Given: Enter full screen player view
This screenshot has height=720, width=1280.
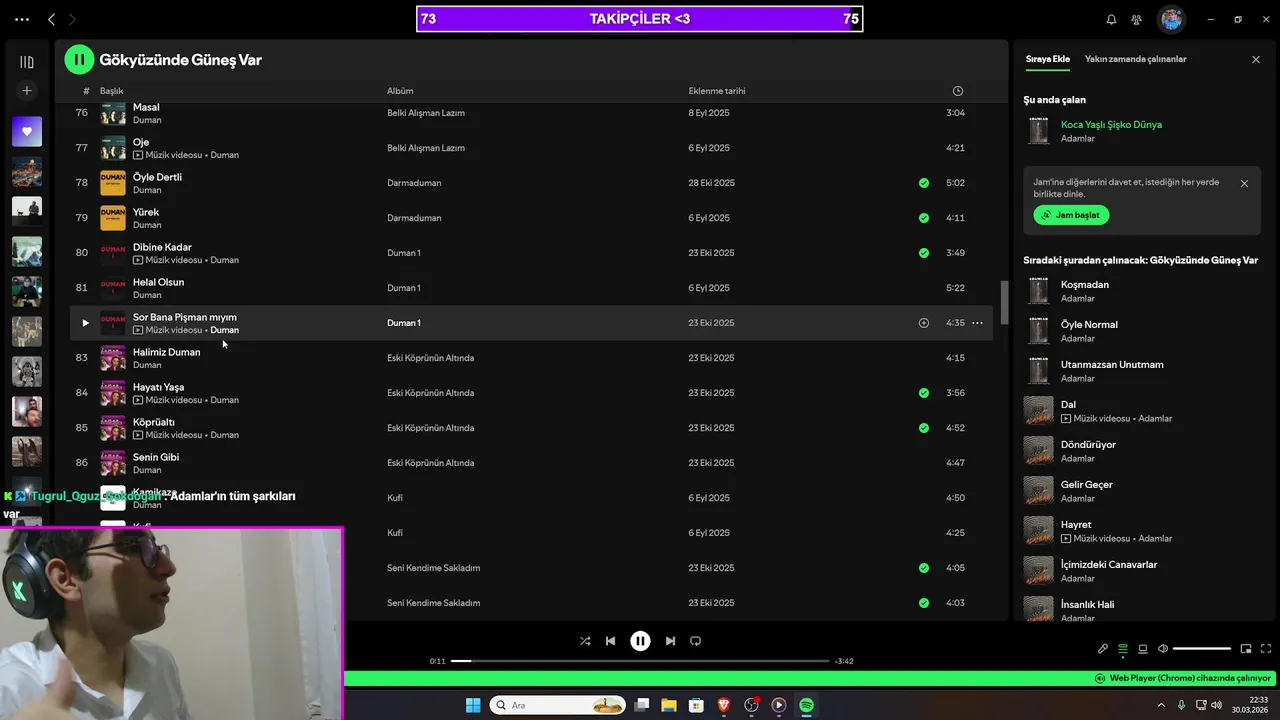Looking at the screenshot, I should [x=1267, y=649].
